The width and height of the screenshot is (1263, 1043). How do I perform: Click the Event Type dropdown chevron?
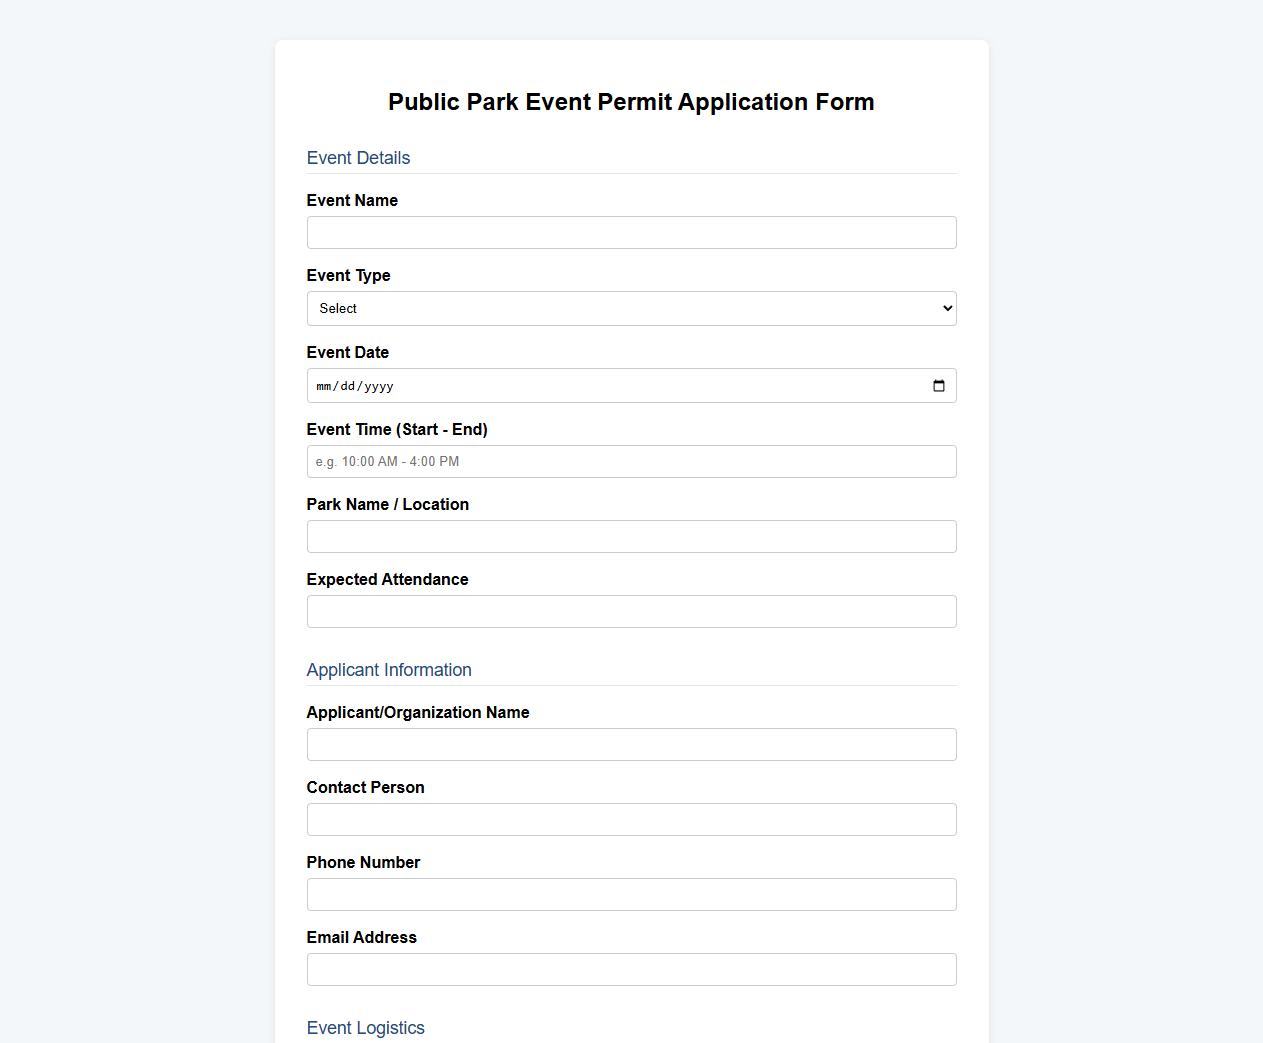click(x=946, y=308)
